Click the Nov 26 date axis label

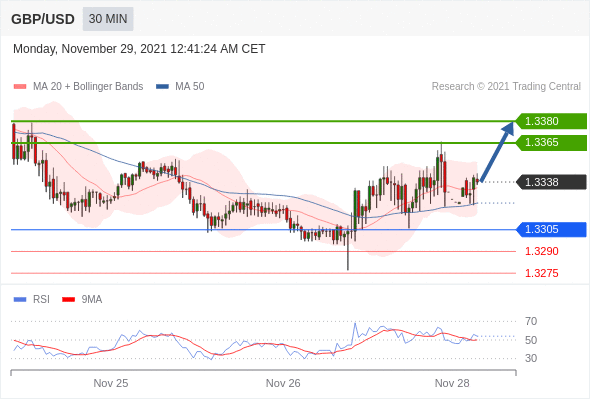coord(283,383)
